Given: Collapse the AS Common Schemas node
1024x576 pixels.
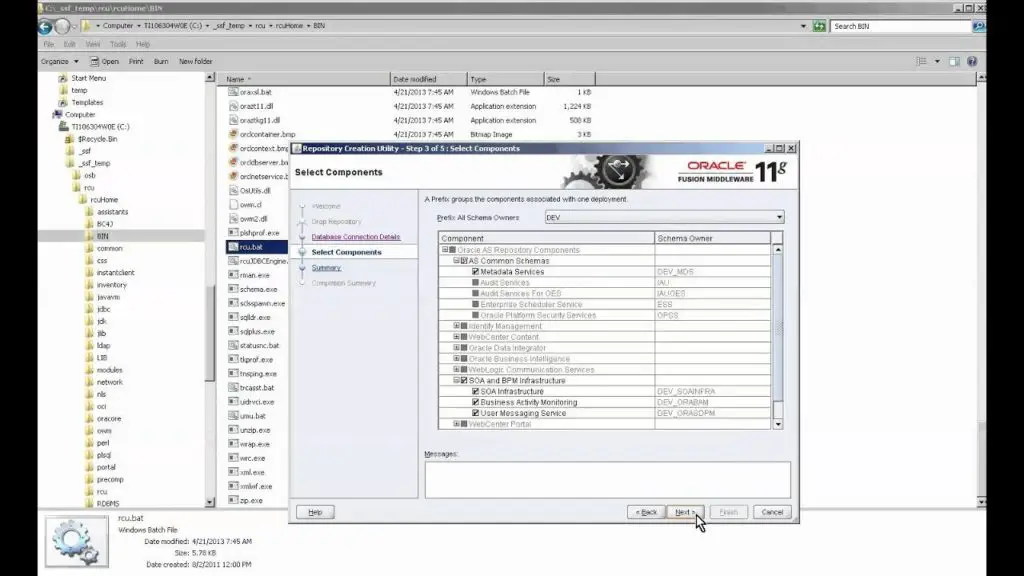Looking at the screenshot, I should point(456,261).
